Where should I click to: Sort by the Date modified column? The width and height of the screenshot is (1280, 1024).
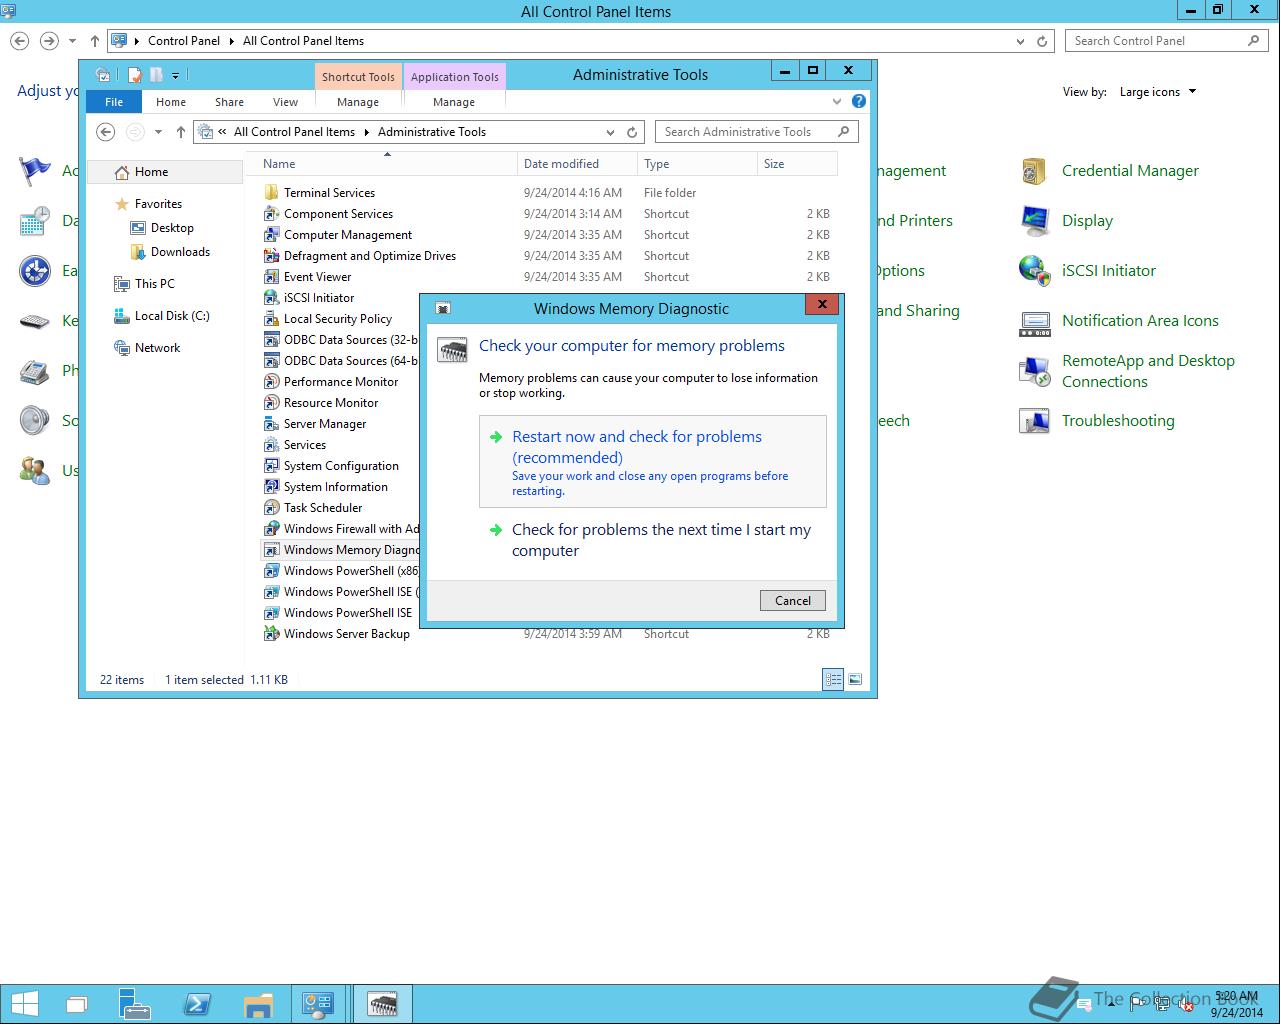coord(577,164)
